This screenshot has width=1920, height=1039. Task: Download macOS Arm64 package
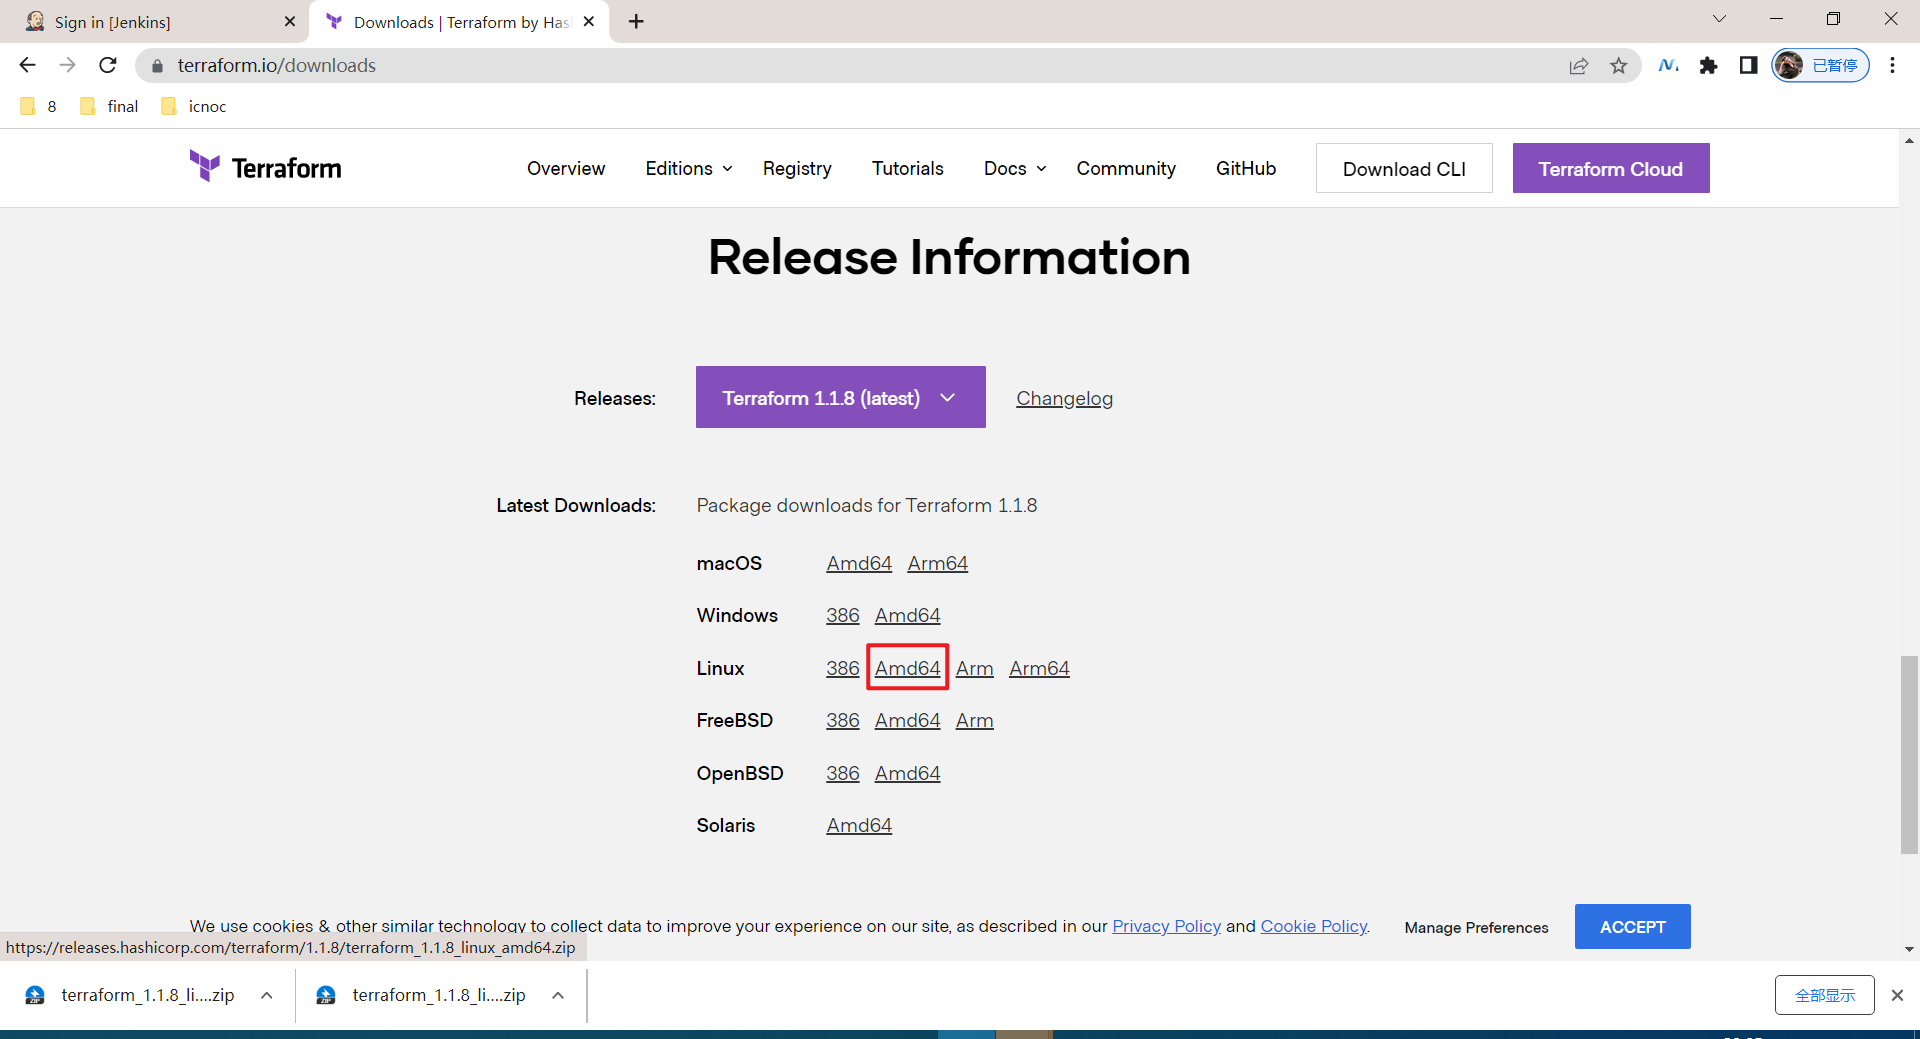click(x=938, y=563)
